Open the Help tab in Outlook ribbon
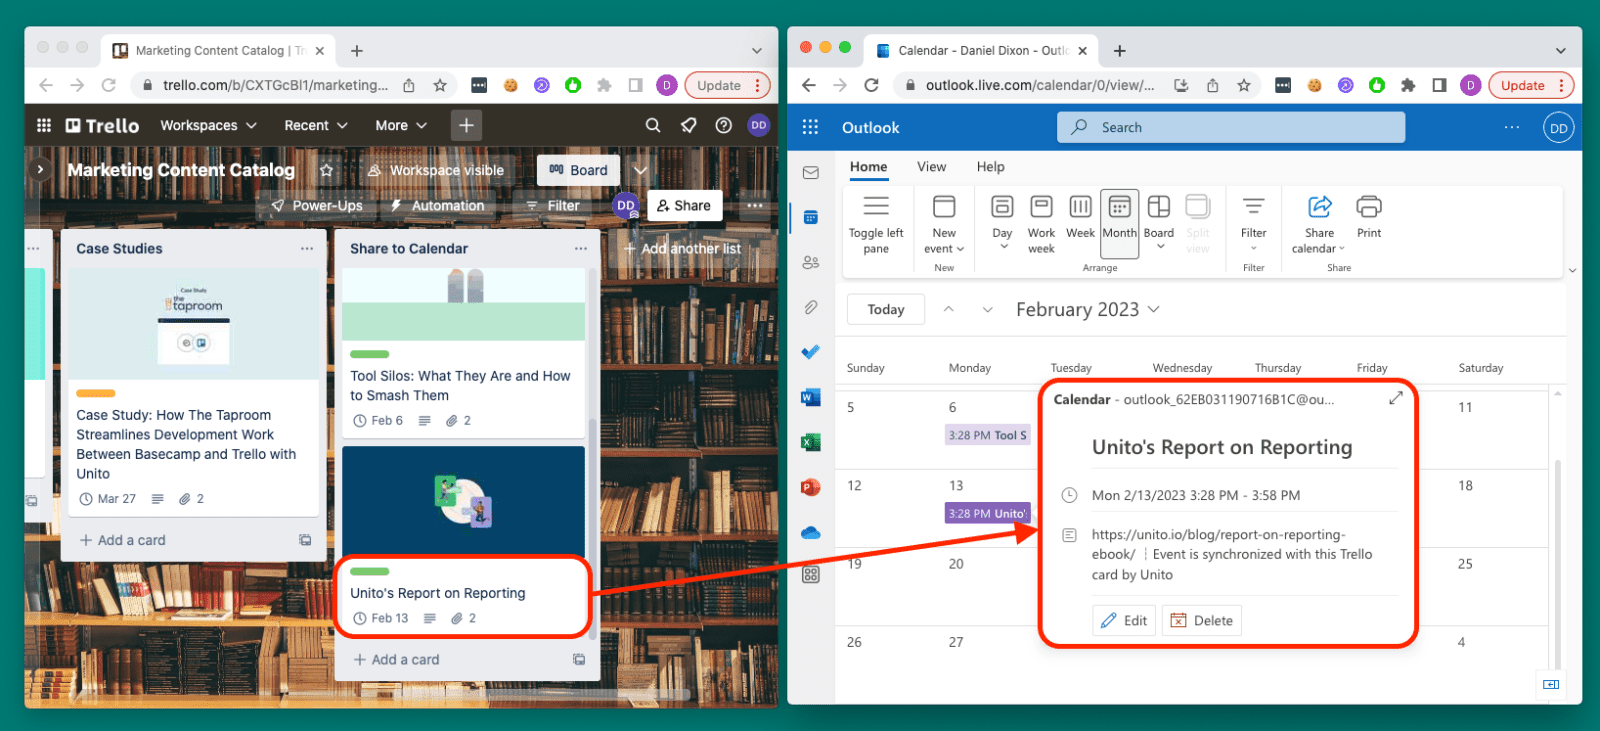Viewport: 1600px width, 731px height. click(x=990, y=167)
